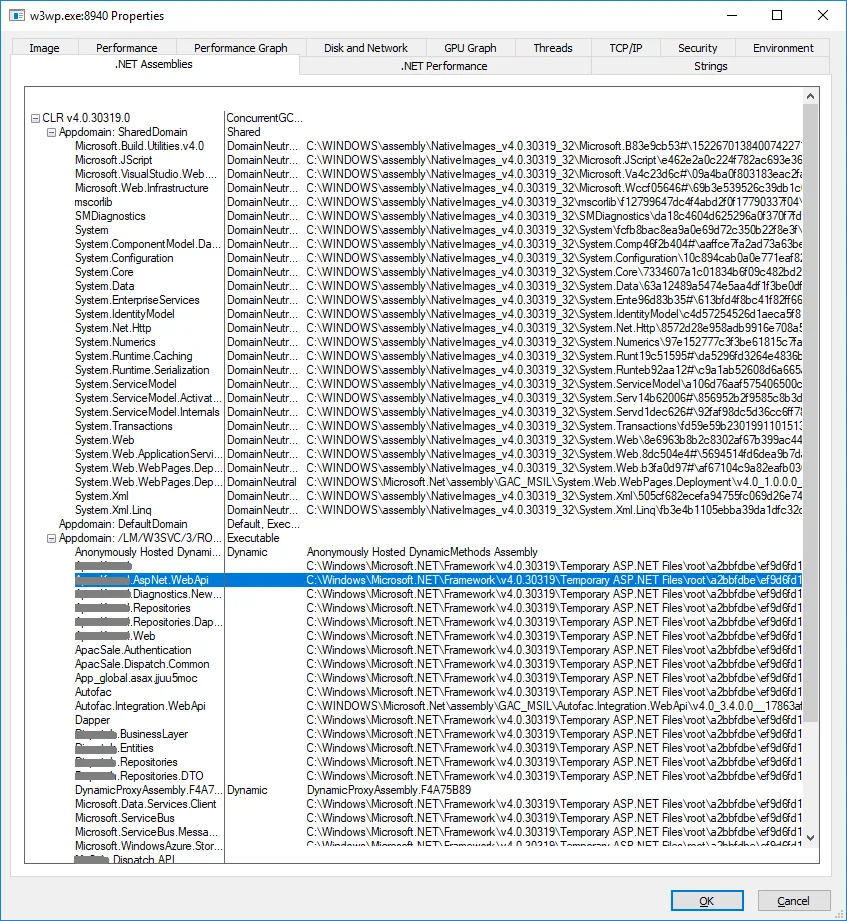Viewport: 847px width, 921px height.
Task: Switch to the Threads tab
Action: (x=553, y=48)
